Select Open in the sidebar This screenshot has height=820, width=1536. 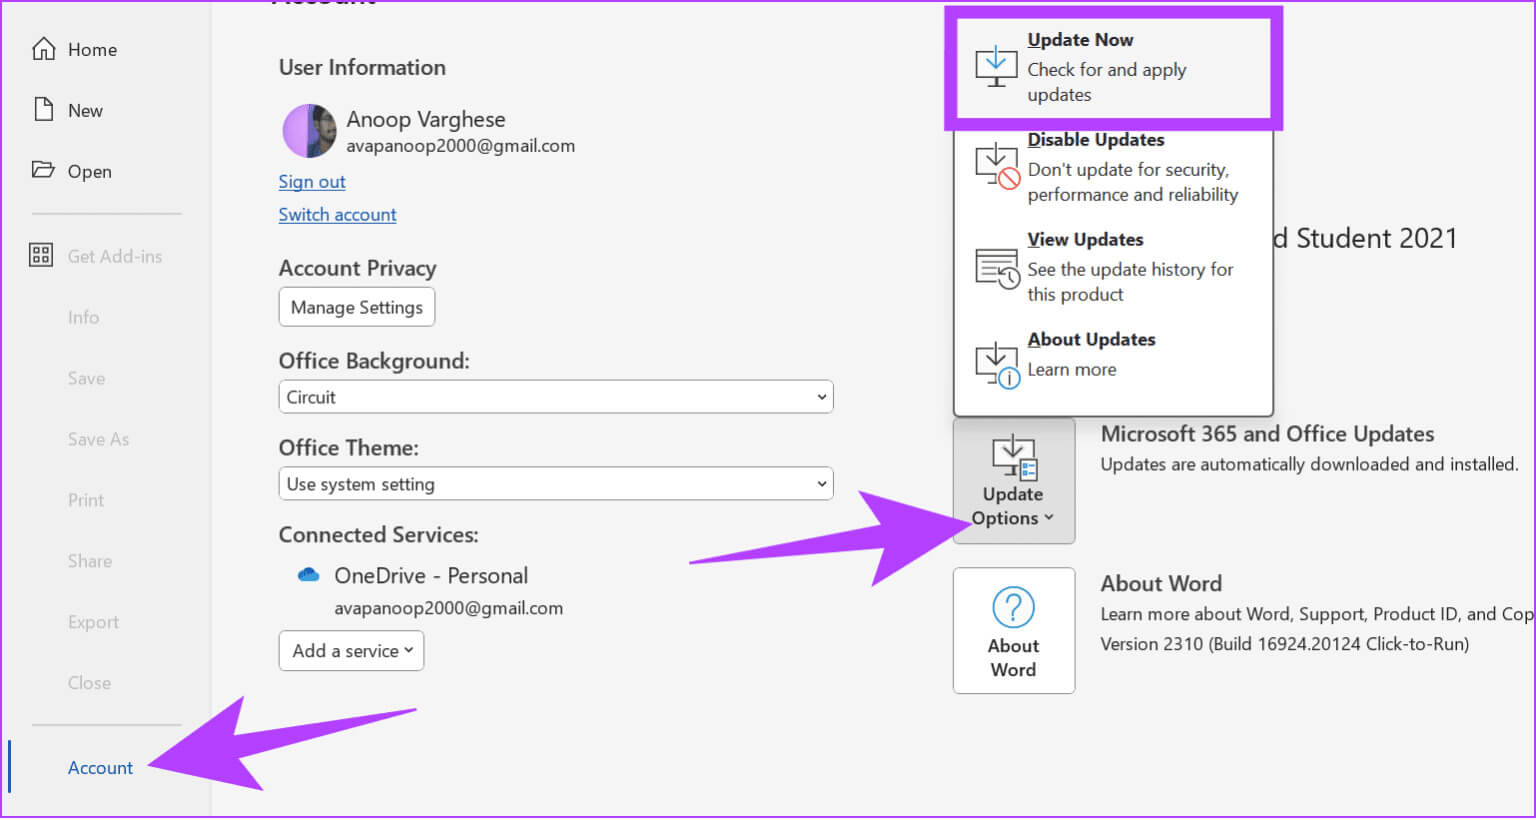89,172
